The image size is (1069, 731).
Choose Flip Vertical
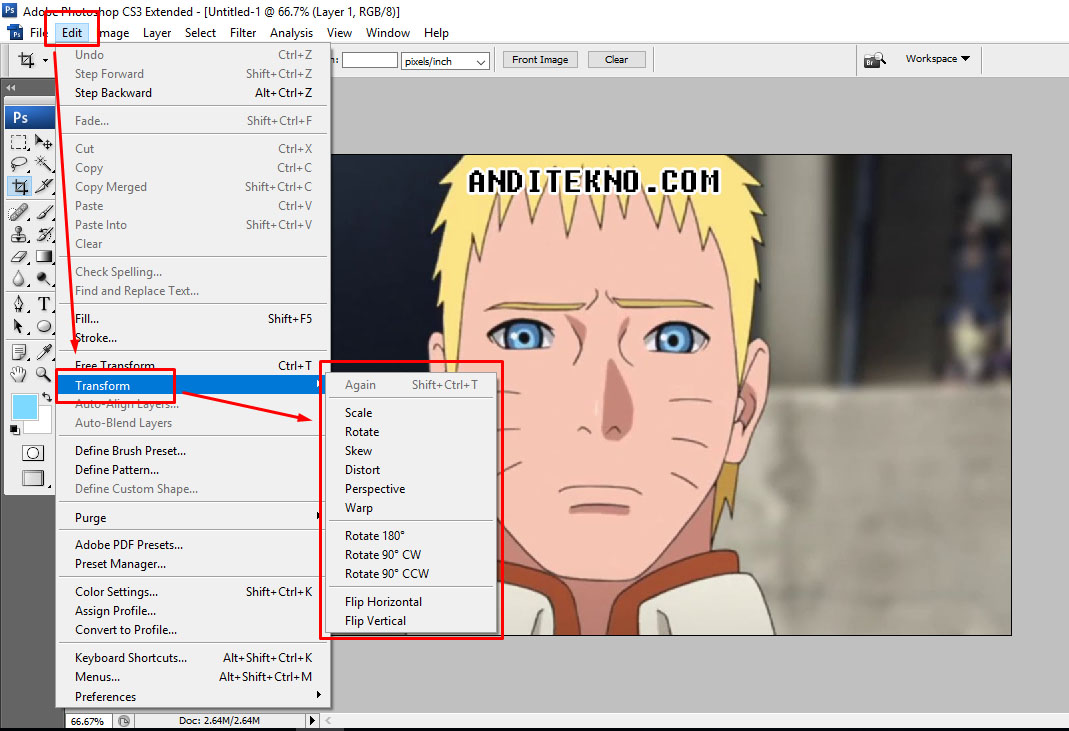point(411,621)
